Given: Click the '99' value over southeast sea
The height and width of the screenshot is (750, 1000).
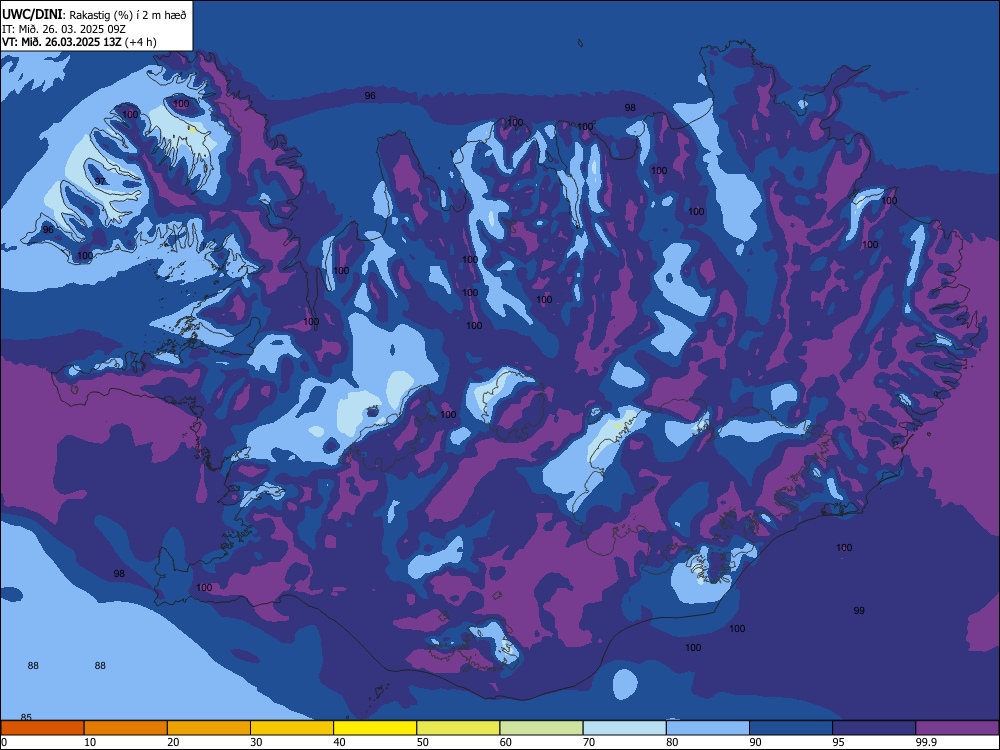Looking at the screenshot, I should (x=859, y=610).
